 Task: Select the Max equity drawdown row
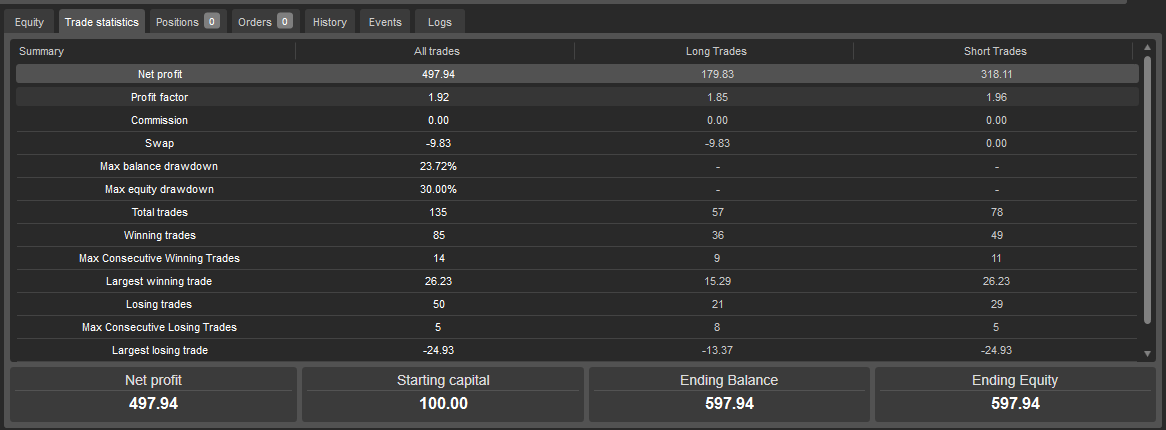pos(577,189)
